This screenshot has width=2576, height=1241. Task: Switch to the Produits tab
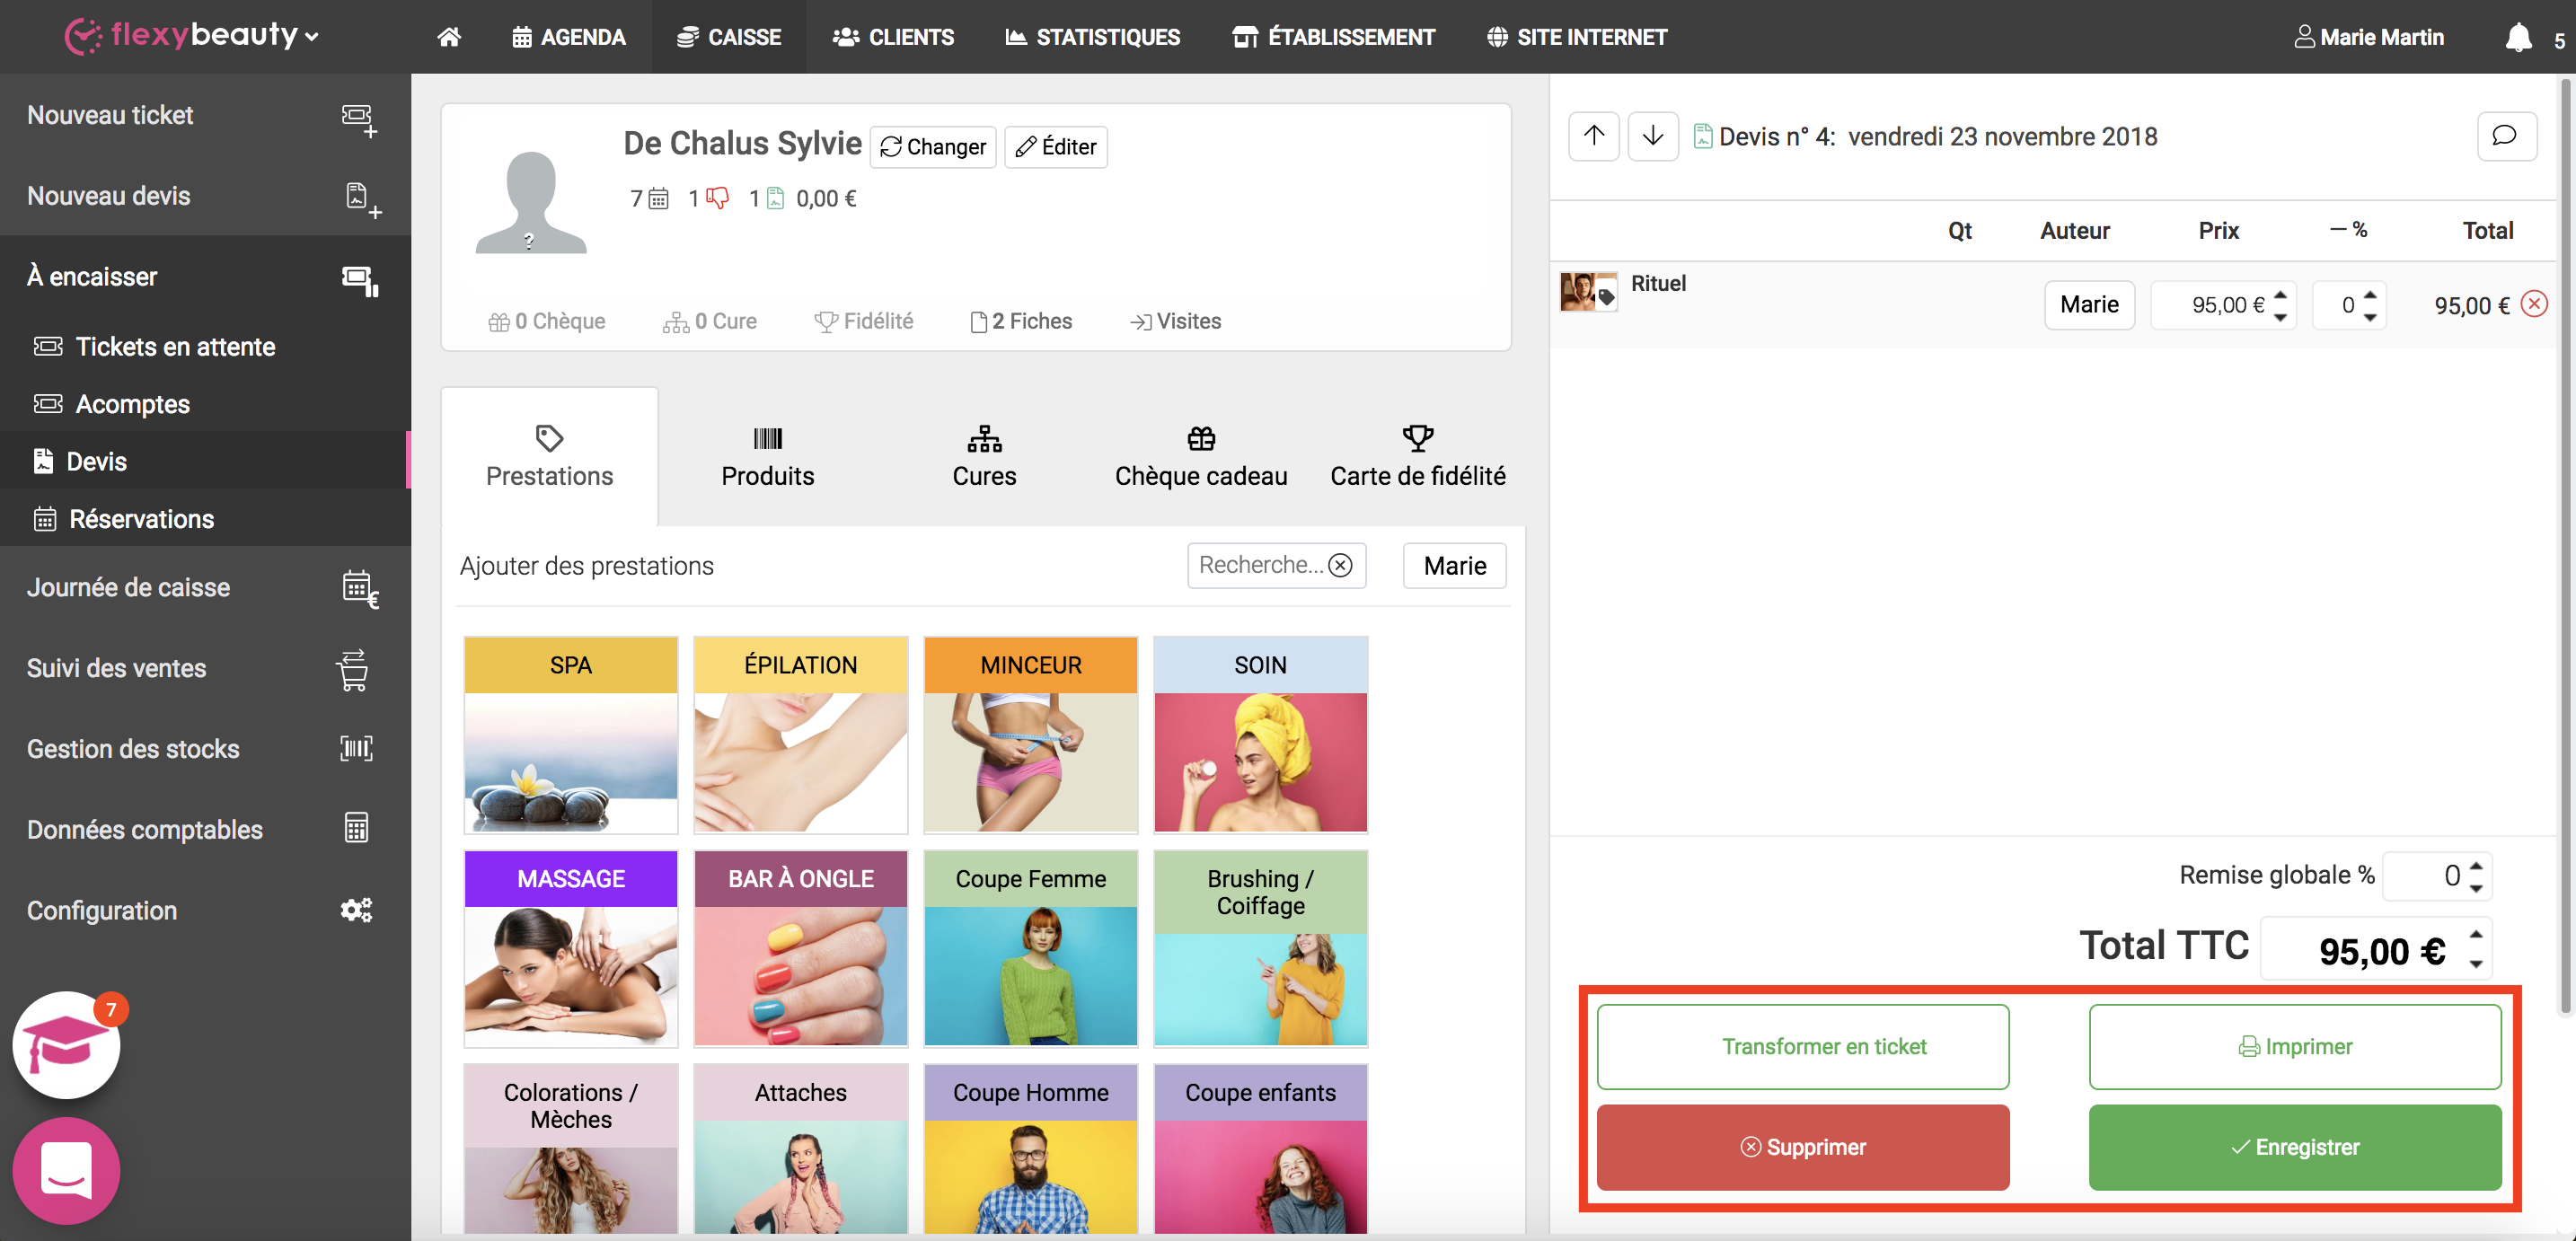point(767,456)
